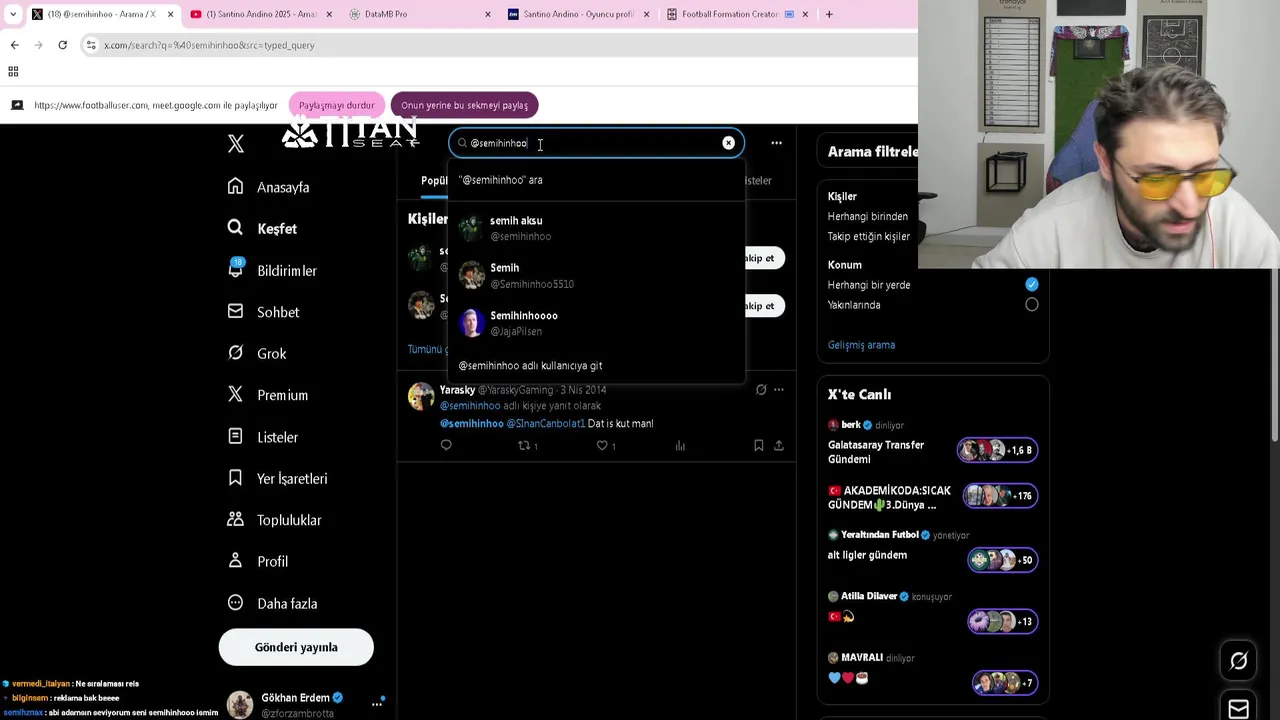Bookmark Yarasky's post
The image size is (1280, 720).
click(758, 446)
